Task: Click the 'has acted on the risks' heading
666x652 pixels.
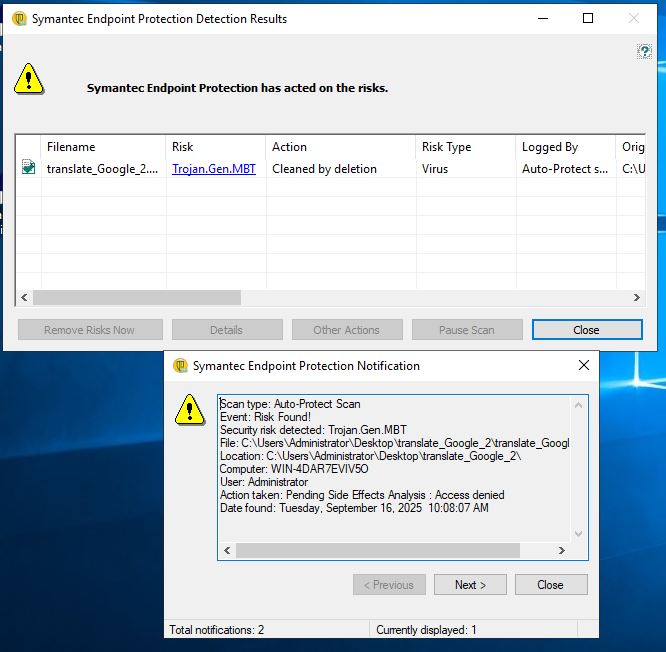Action: coord(237,88)
